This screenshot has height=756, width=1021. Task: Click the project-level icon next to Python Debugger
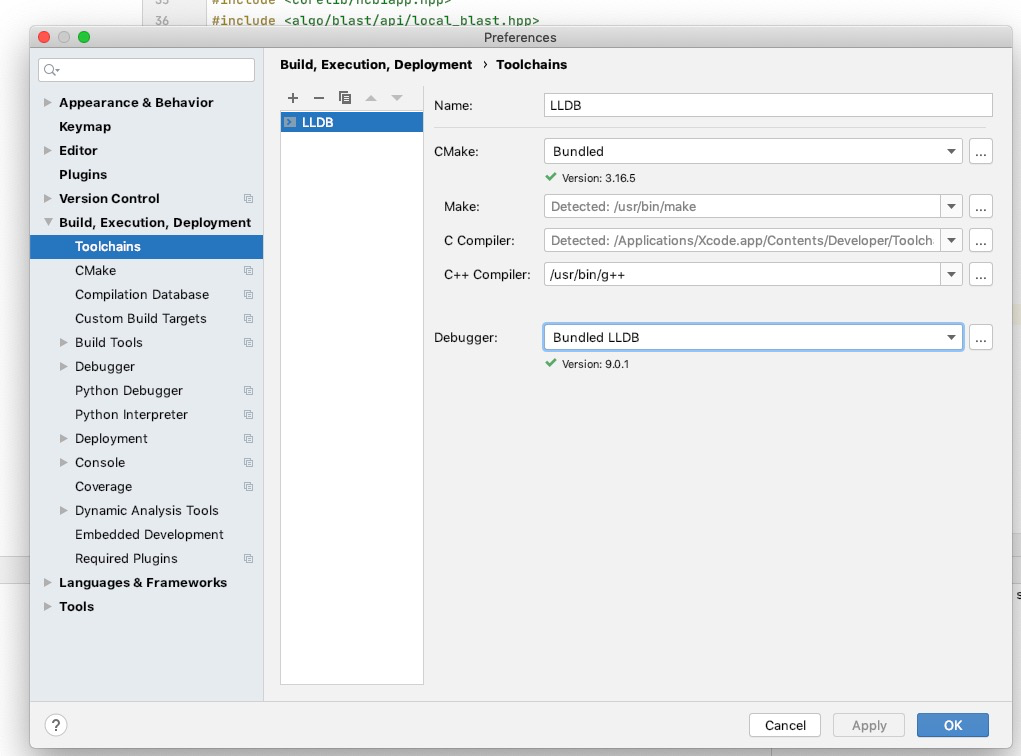click(x=248, y=391)
